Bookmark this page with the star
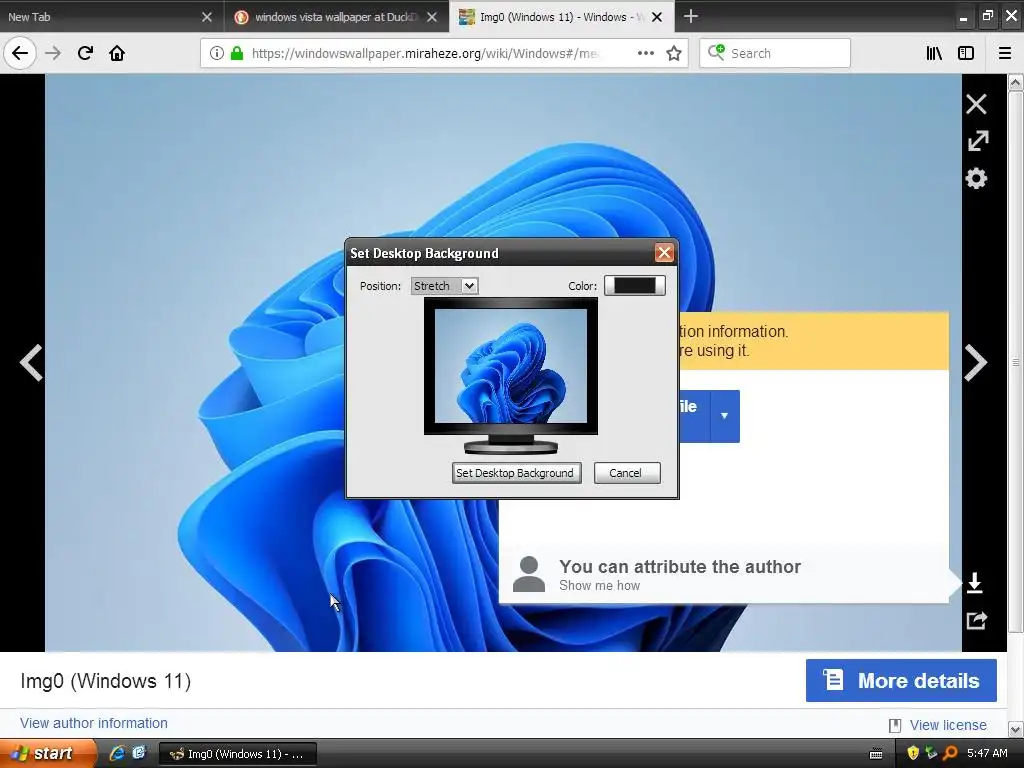The width and height of the screenshot is (1024, 768). 674,53
